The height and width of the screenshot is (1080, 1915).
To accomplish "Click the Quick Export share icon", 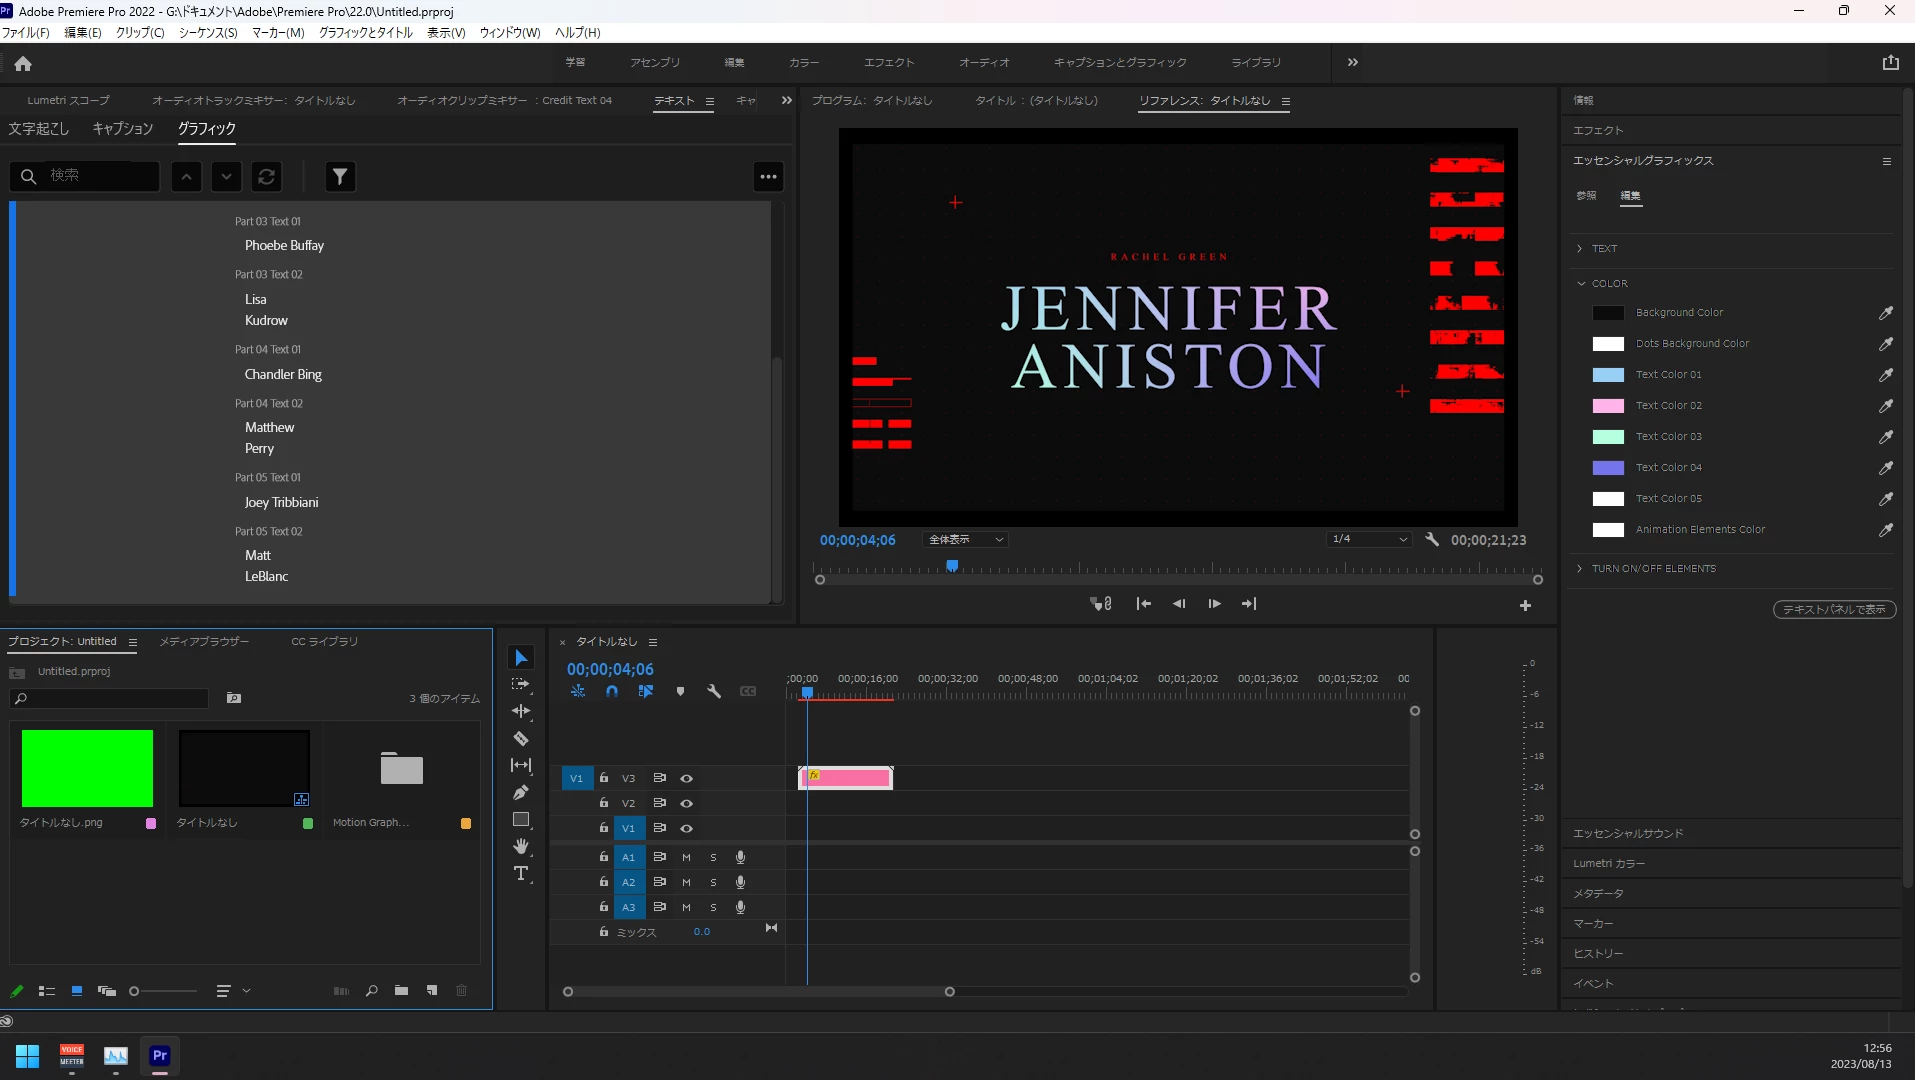I will coord(1890,62).
